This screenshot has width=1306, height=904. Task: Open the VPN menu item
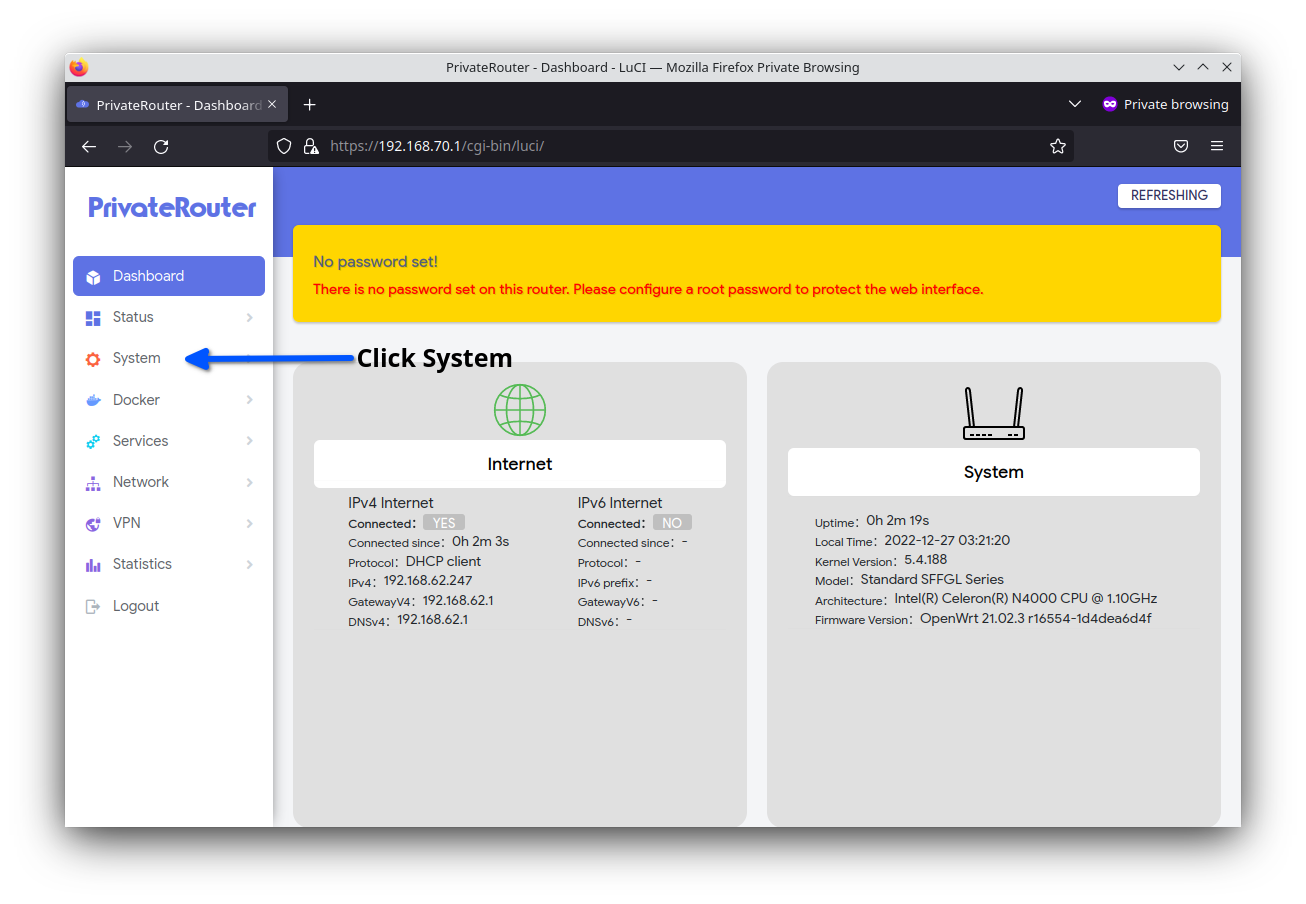coord(169,523)
